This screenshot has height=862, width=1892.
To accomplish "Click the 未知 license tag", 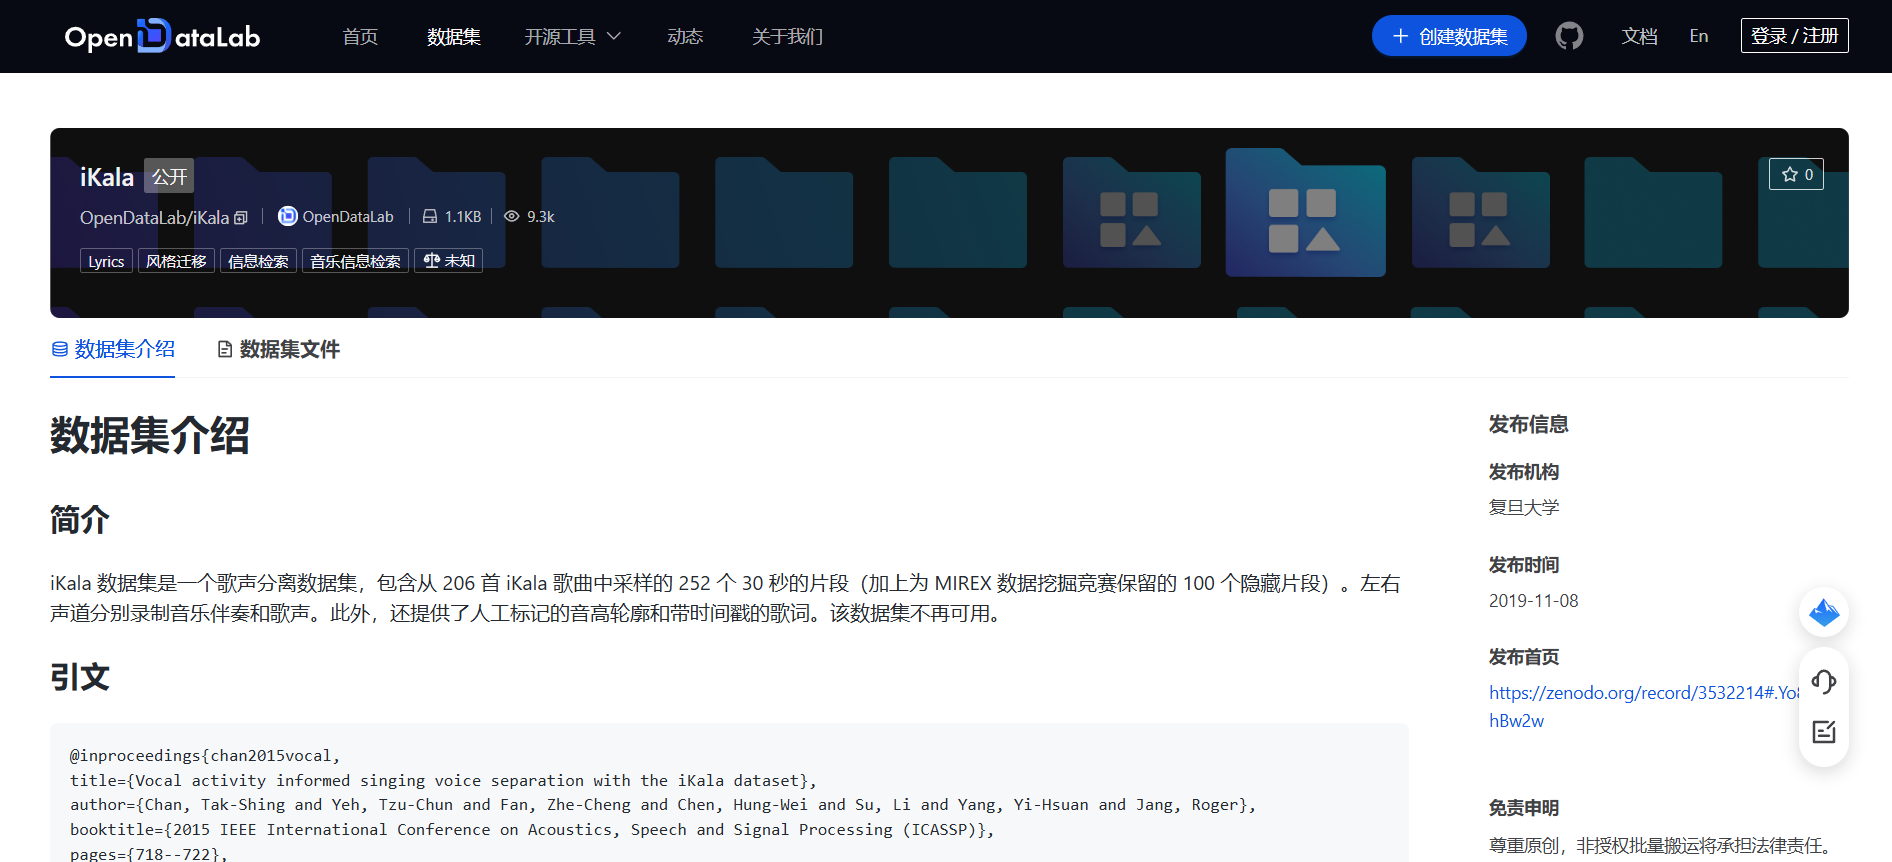I will [x=448, y=261].
